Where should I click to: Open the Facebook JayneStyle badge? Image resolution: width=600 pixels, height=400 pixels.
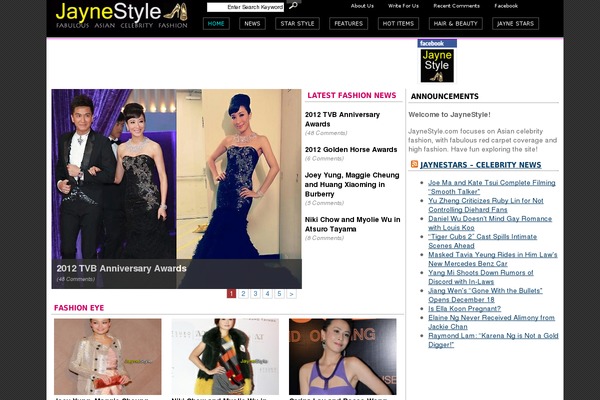click(x=437, y=61)
